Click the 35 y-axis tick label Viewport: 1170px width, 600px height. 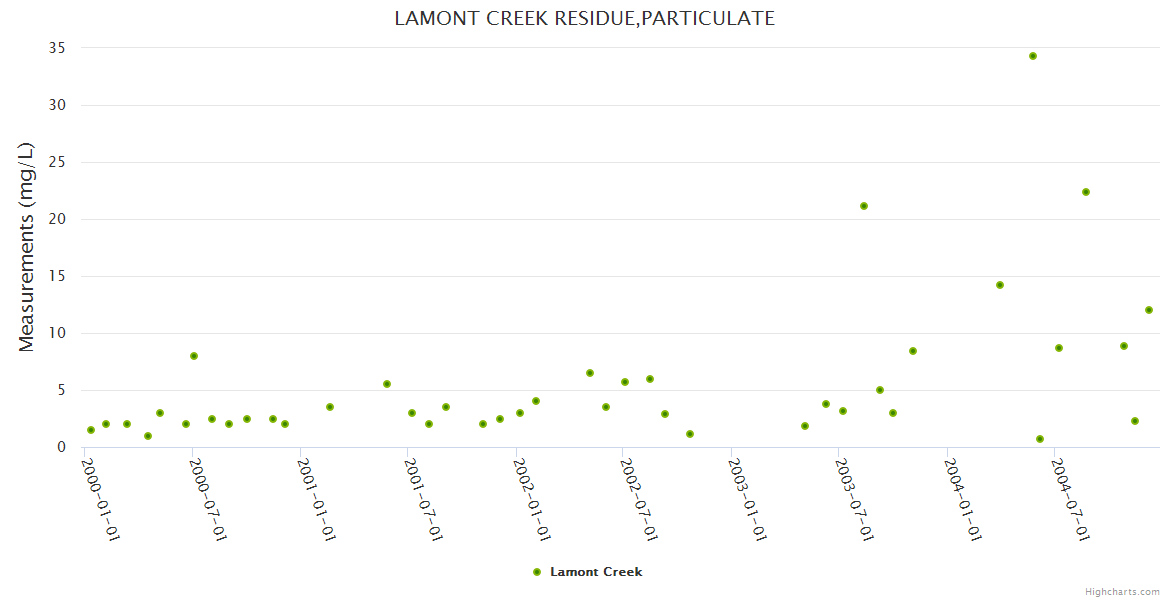tap(56, 48)
